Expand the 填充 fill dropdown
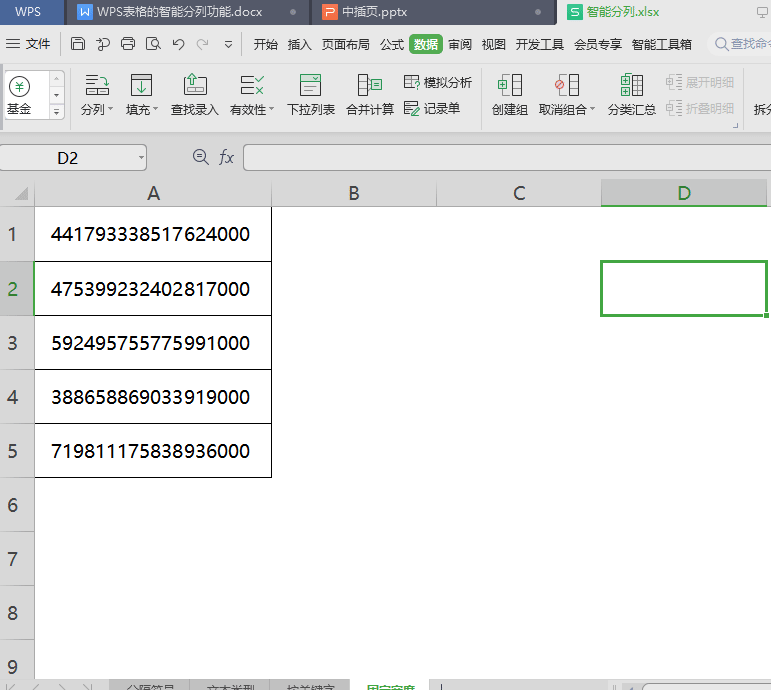 156,110
